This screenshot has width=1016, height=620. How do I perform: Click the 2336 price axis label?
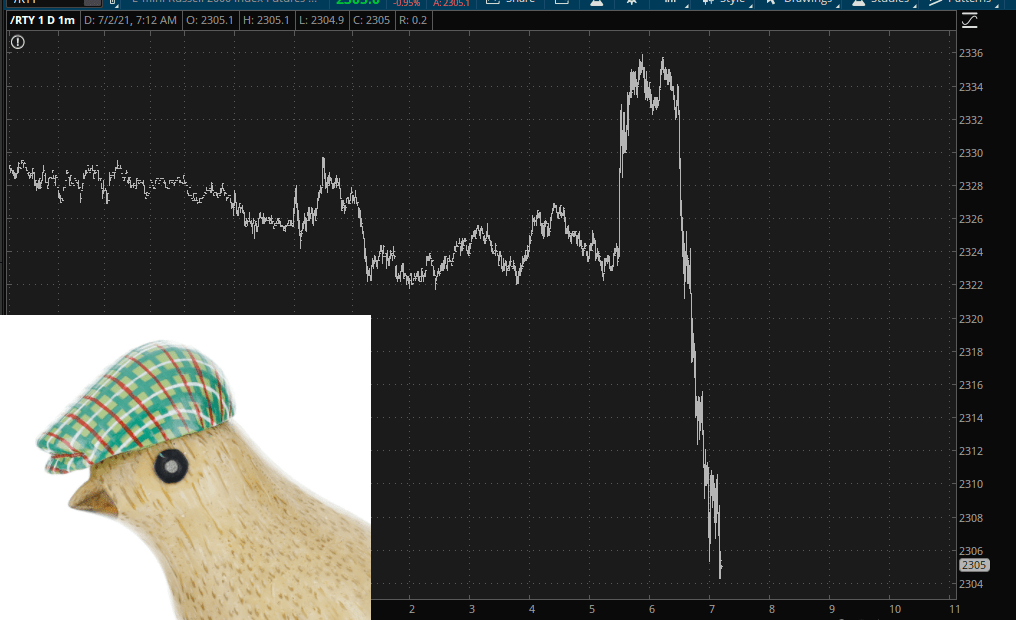pos(971,54)
